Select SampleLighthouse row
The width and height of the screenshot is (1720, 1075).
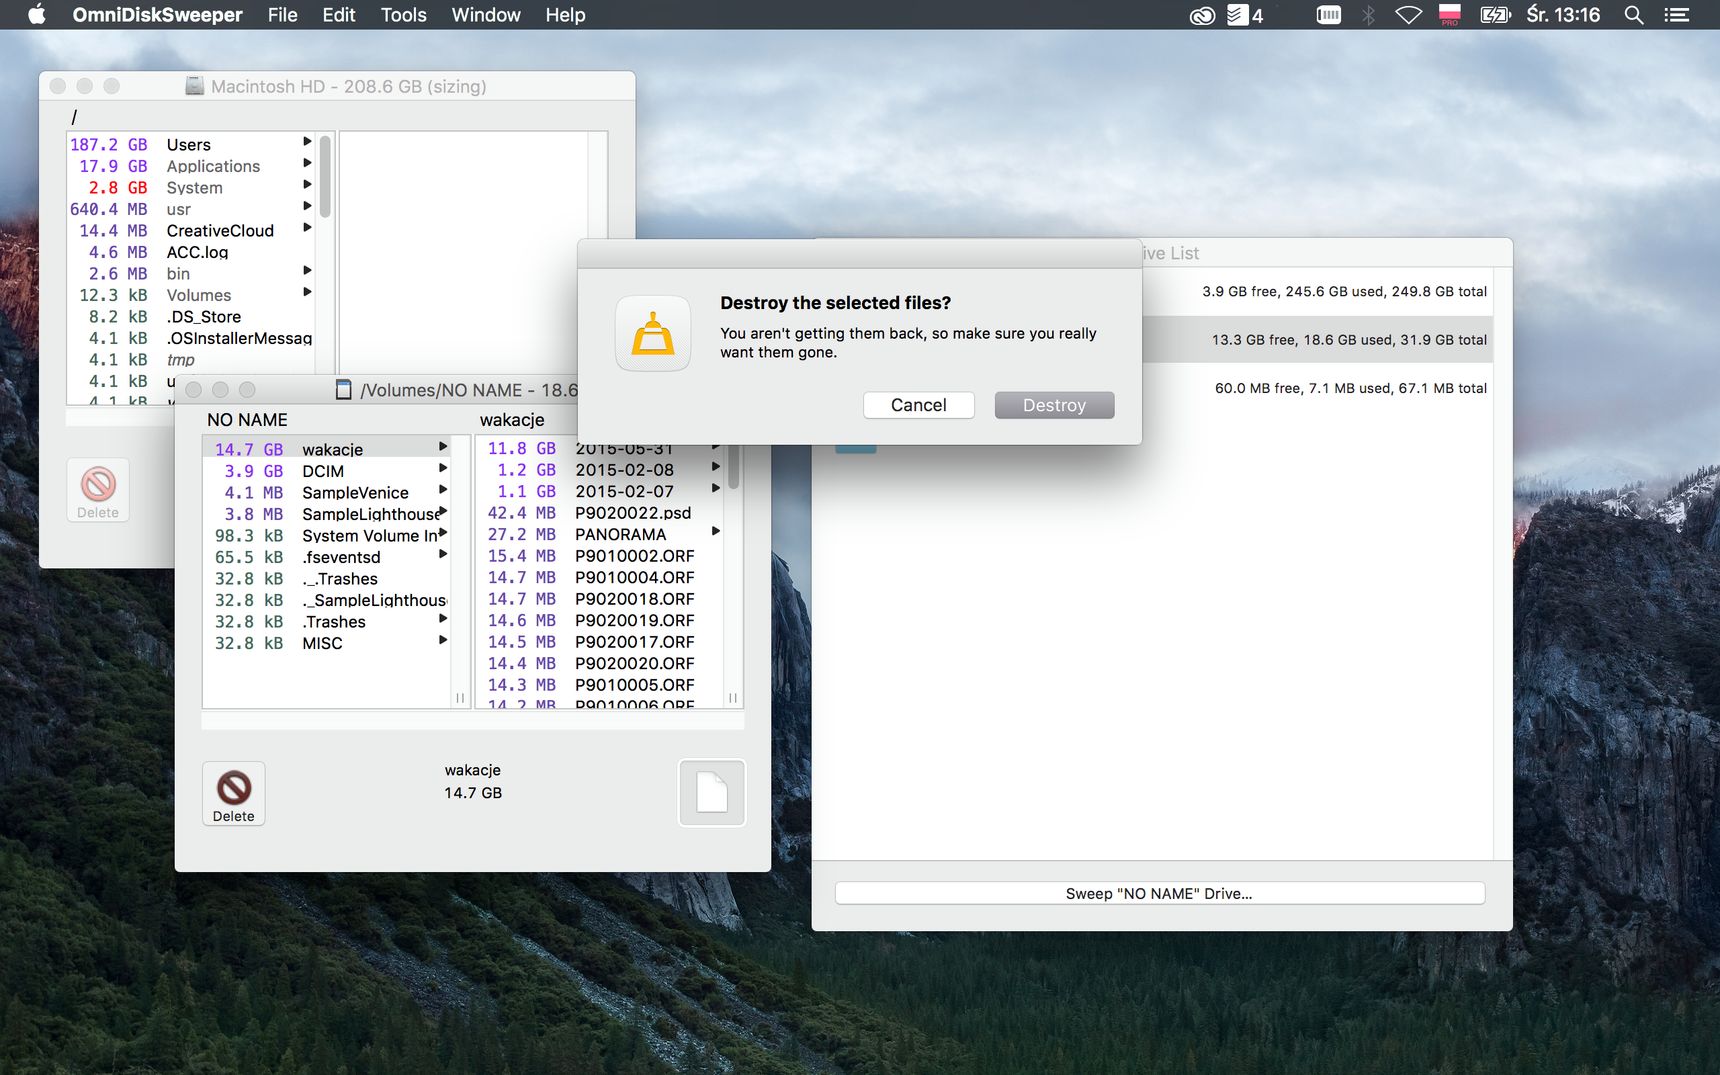pos(326,514)
